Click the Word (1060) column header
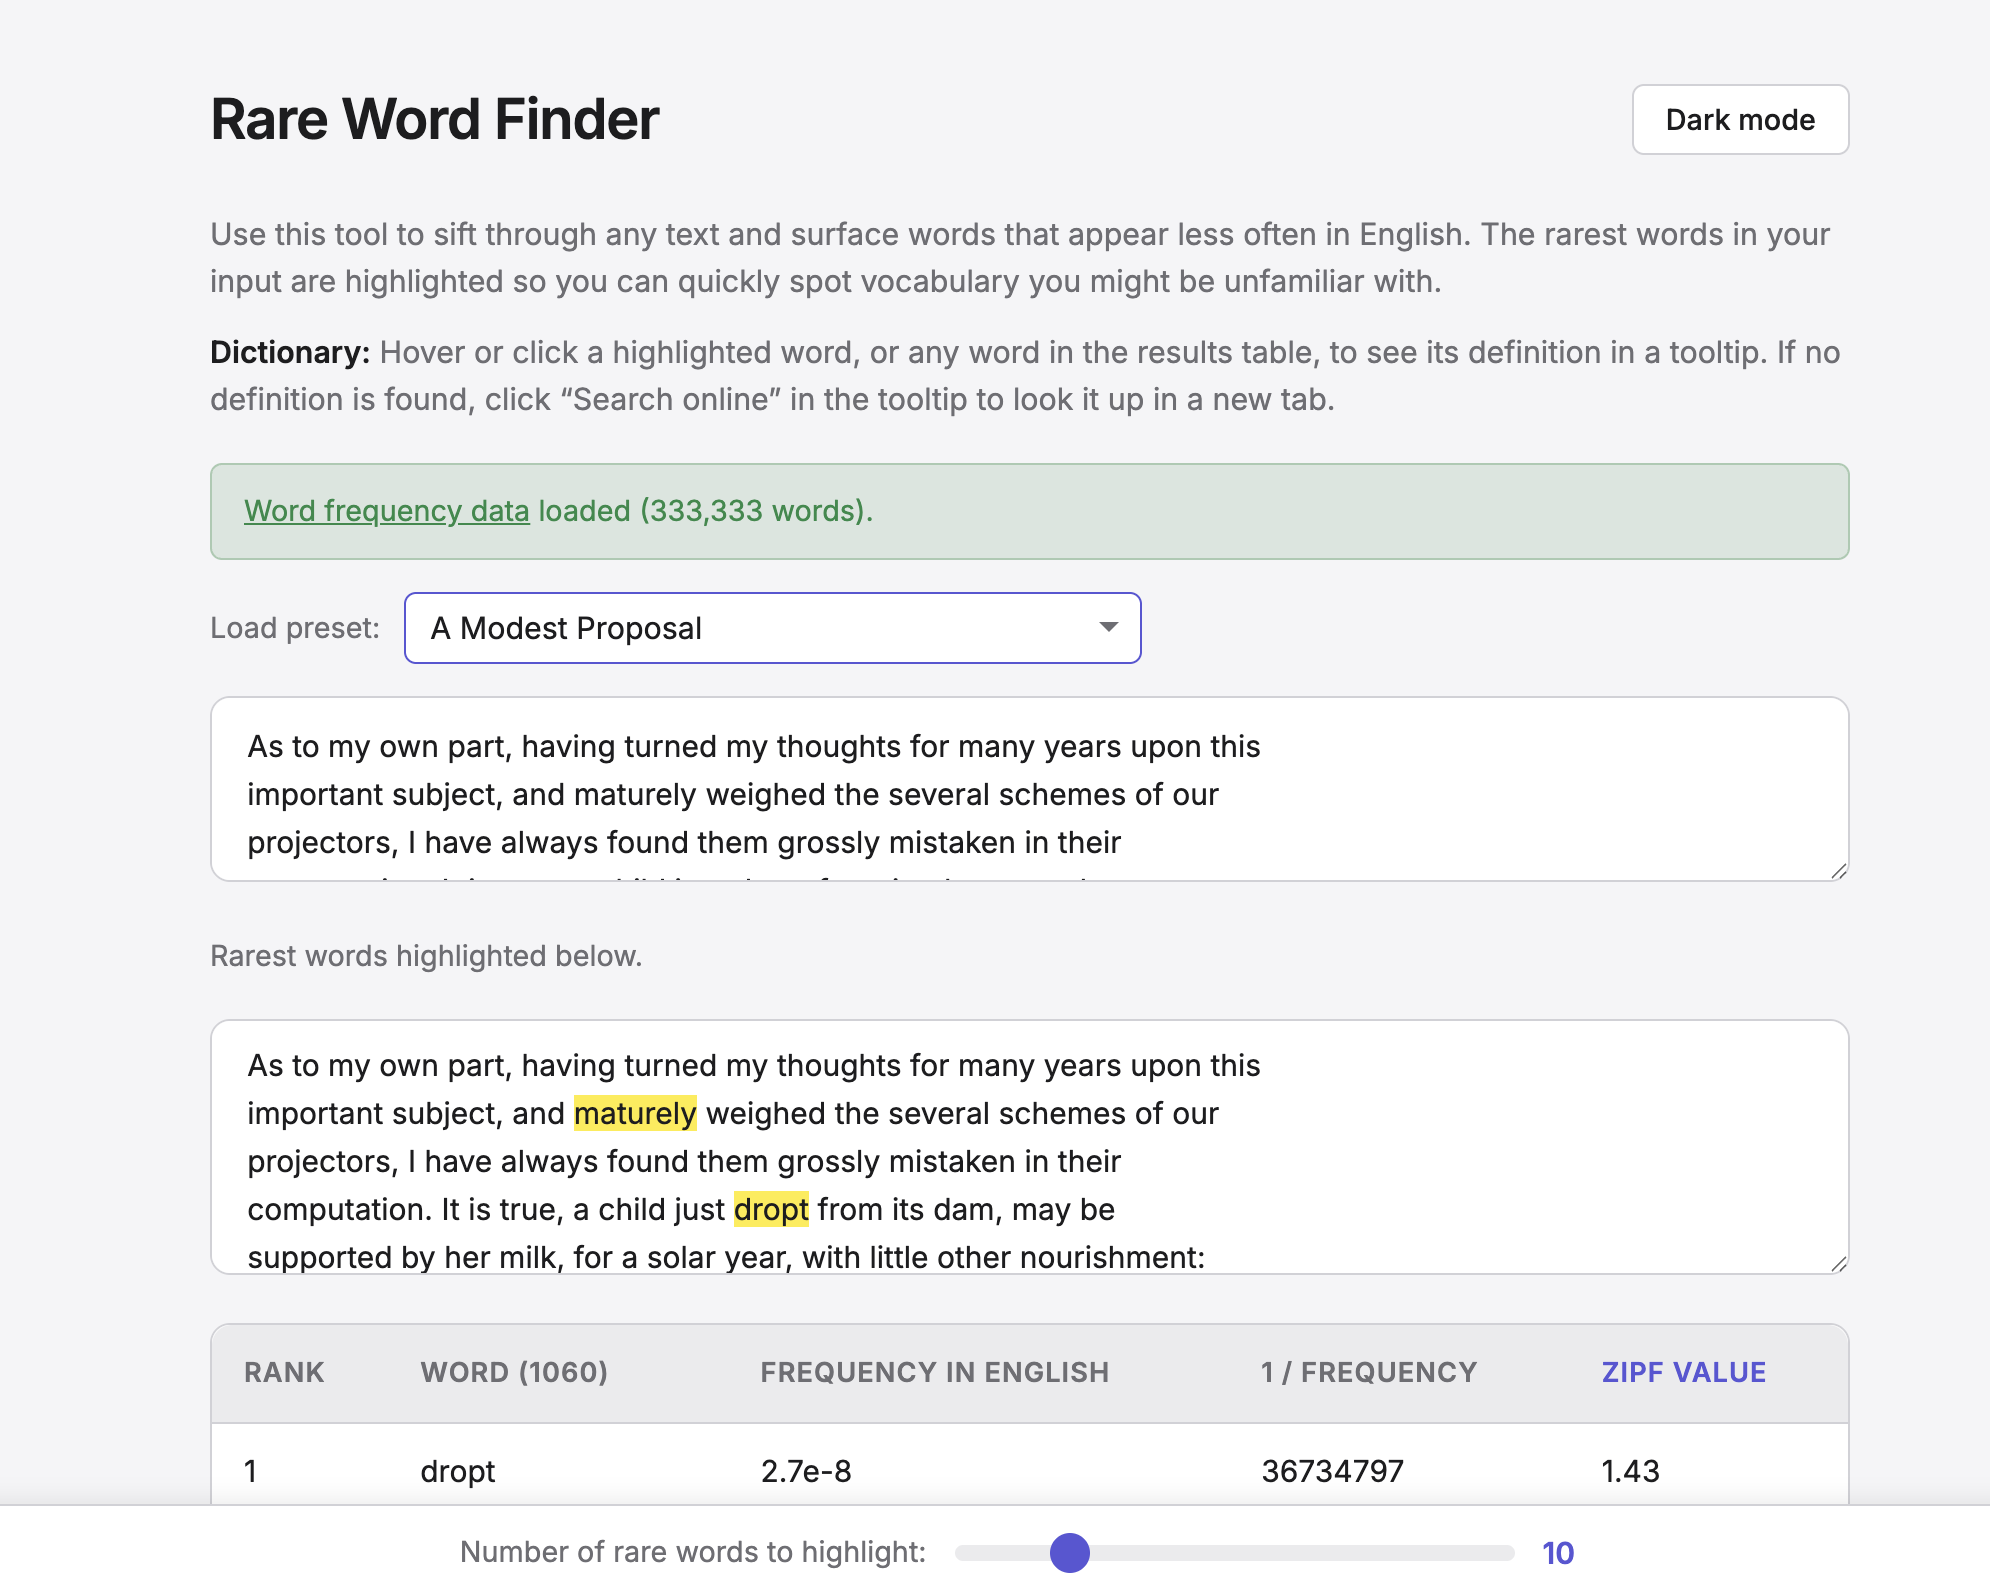Screen dimensions: 1990x1594 tap(514, 1372)
